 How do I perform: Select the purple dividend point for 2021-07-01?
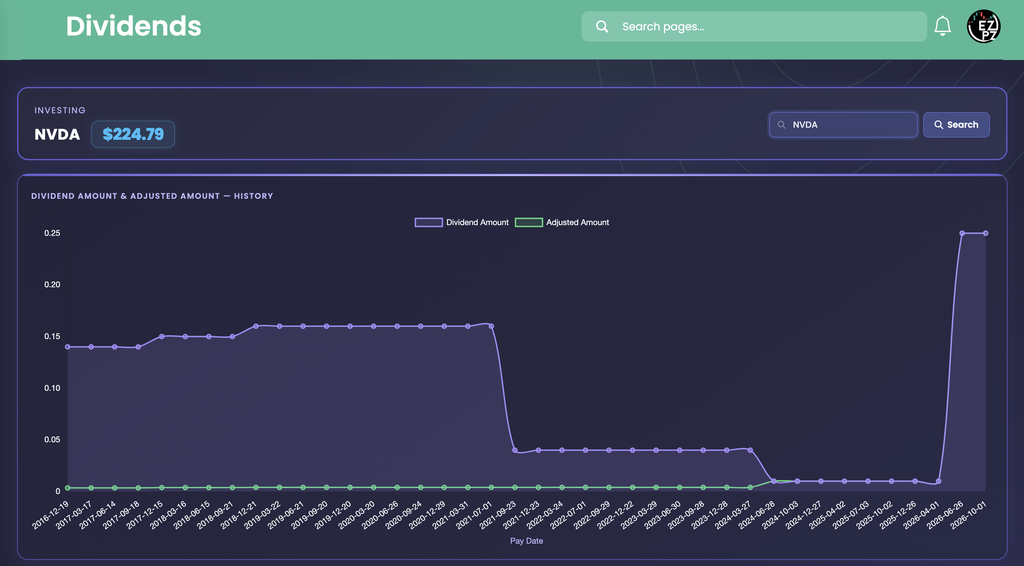click(x=491, y=326)
